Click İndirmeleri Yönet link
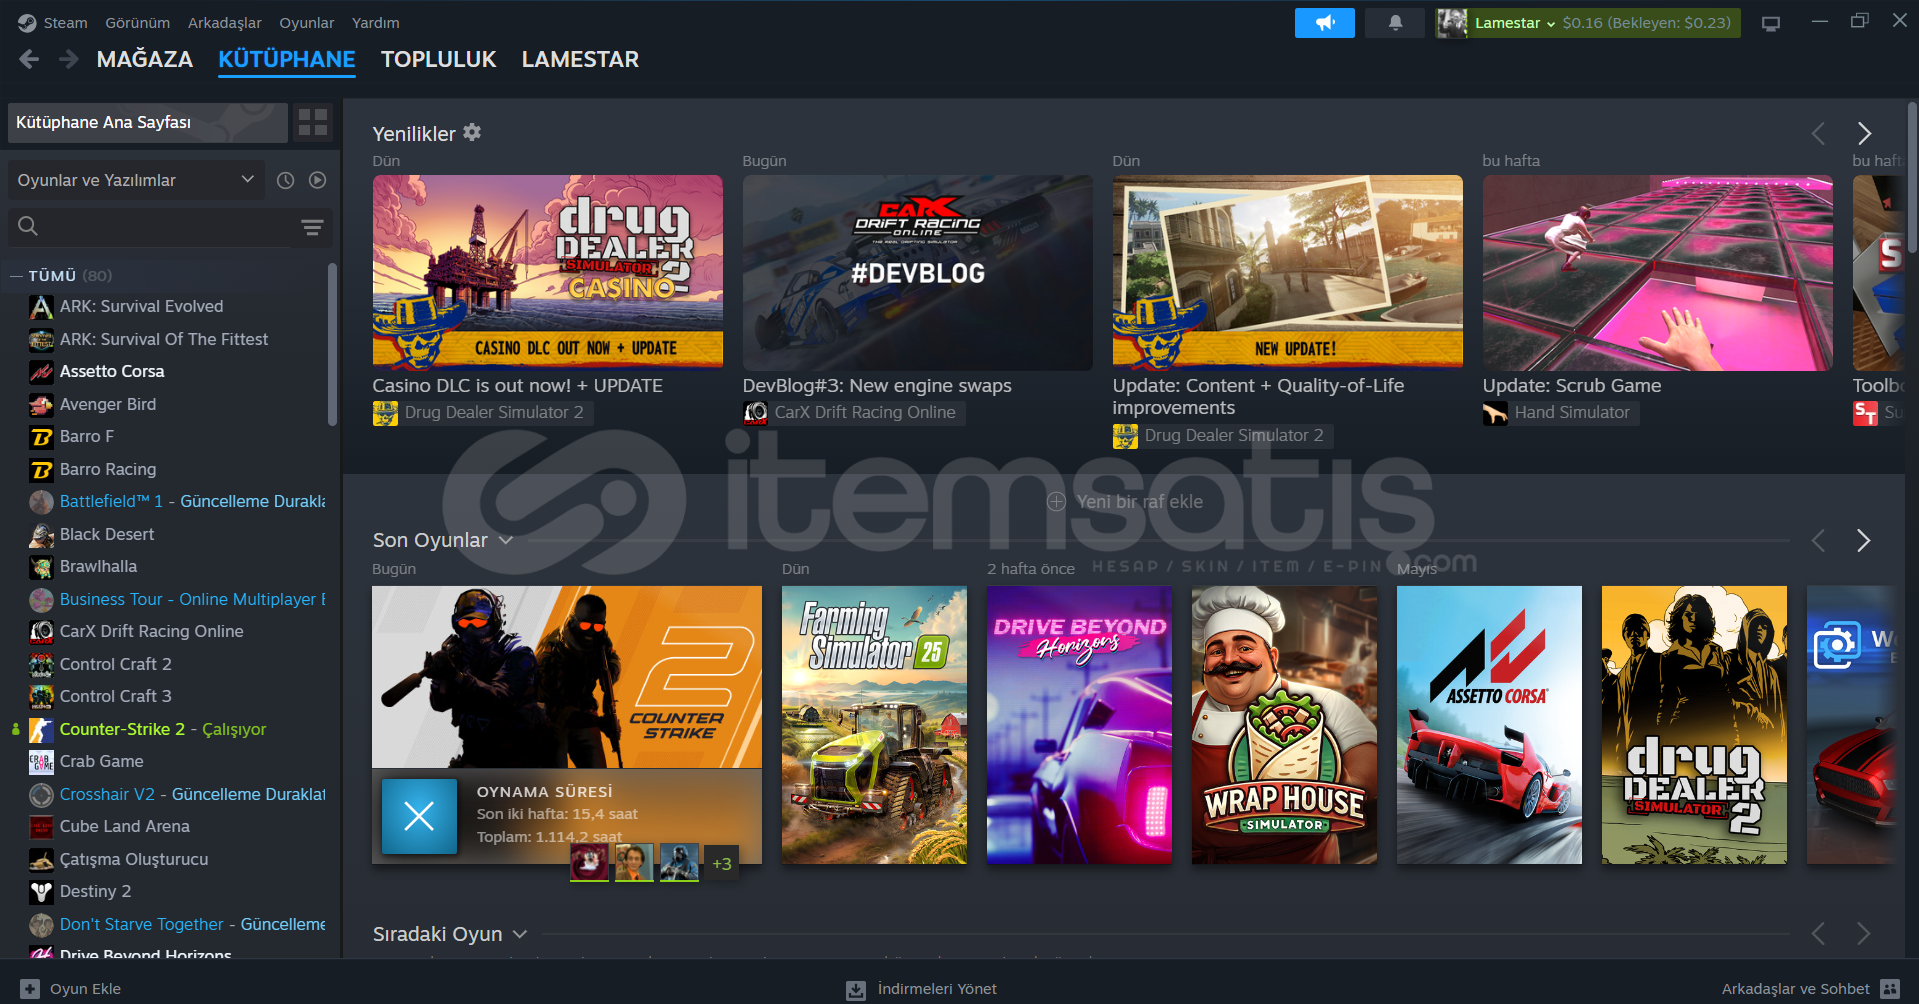Image resolution: width=1919 pixels, height=1004 pixels. pyautogui.click(x=937, y=989)
